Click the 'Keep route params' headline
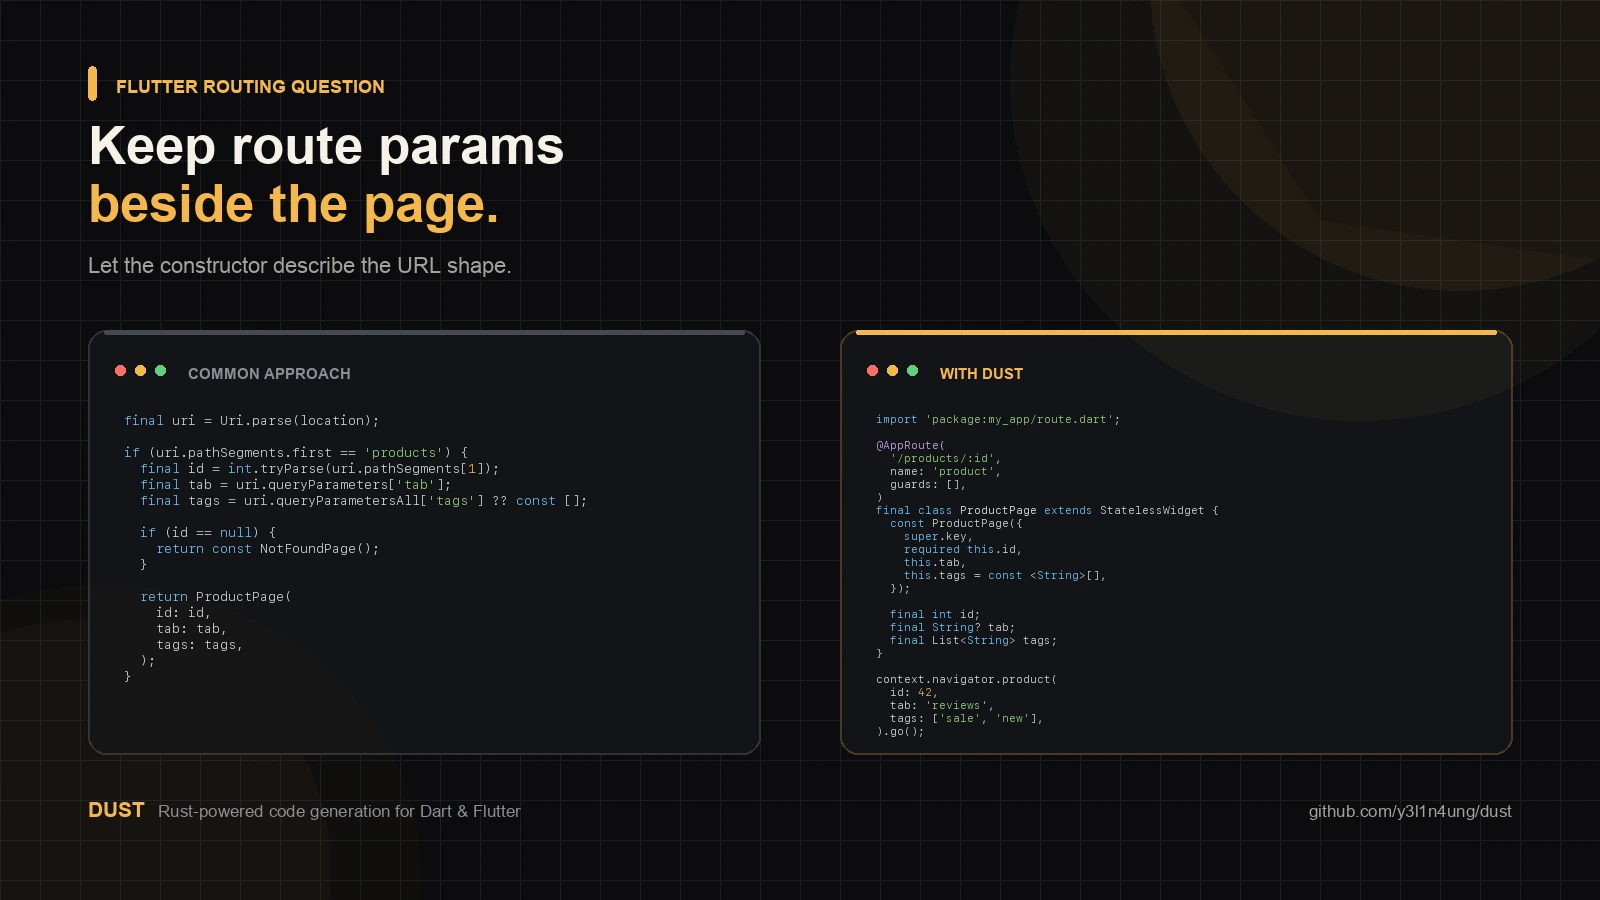The image size is (1600, 900). click(x=326, y=146)
